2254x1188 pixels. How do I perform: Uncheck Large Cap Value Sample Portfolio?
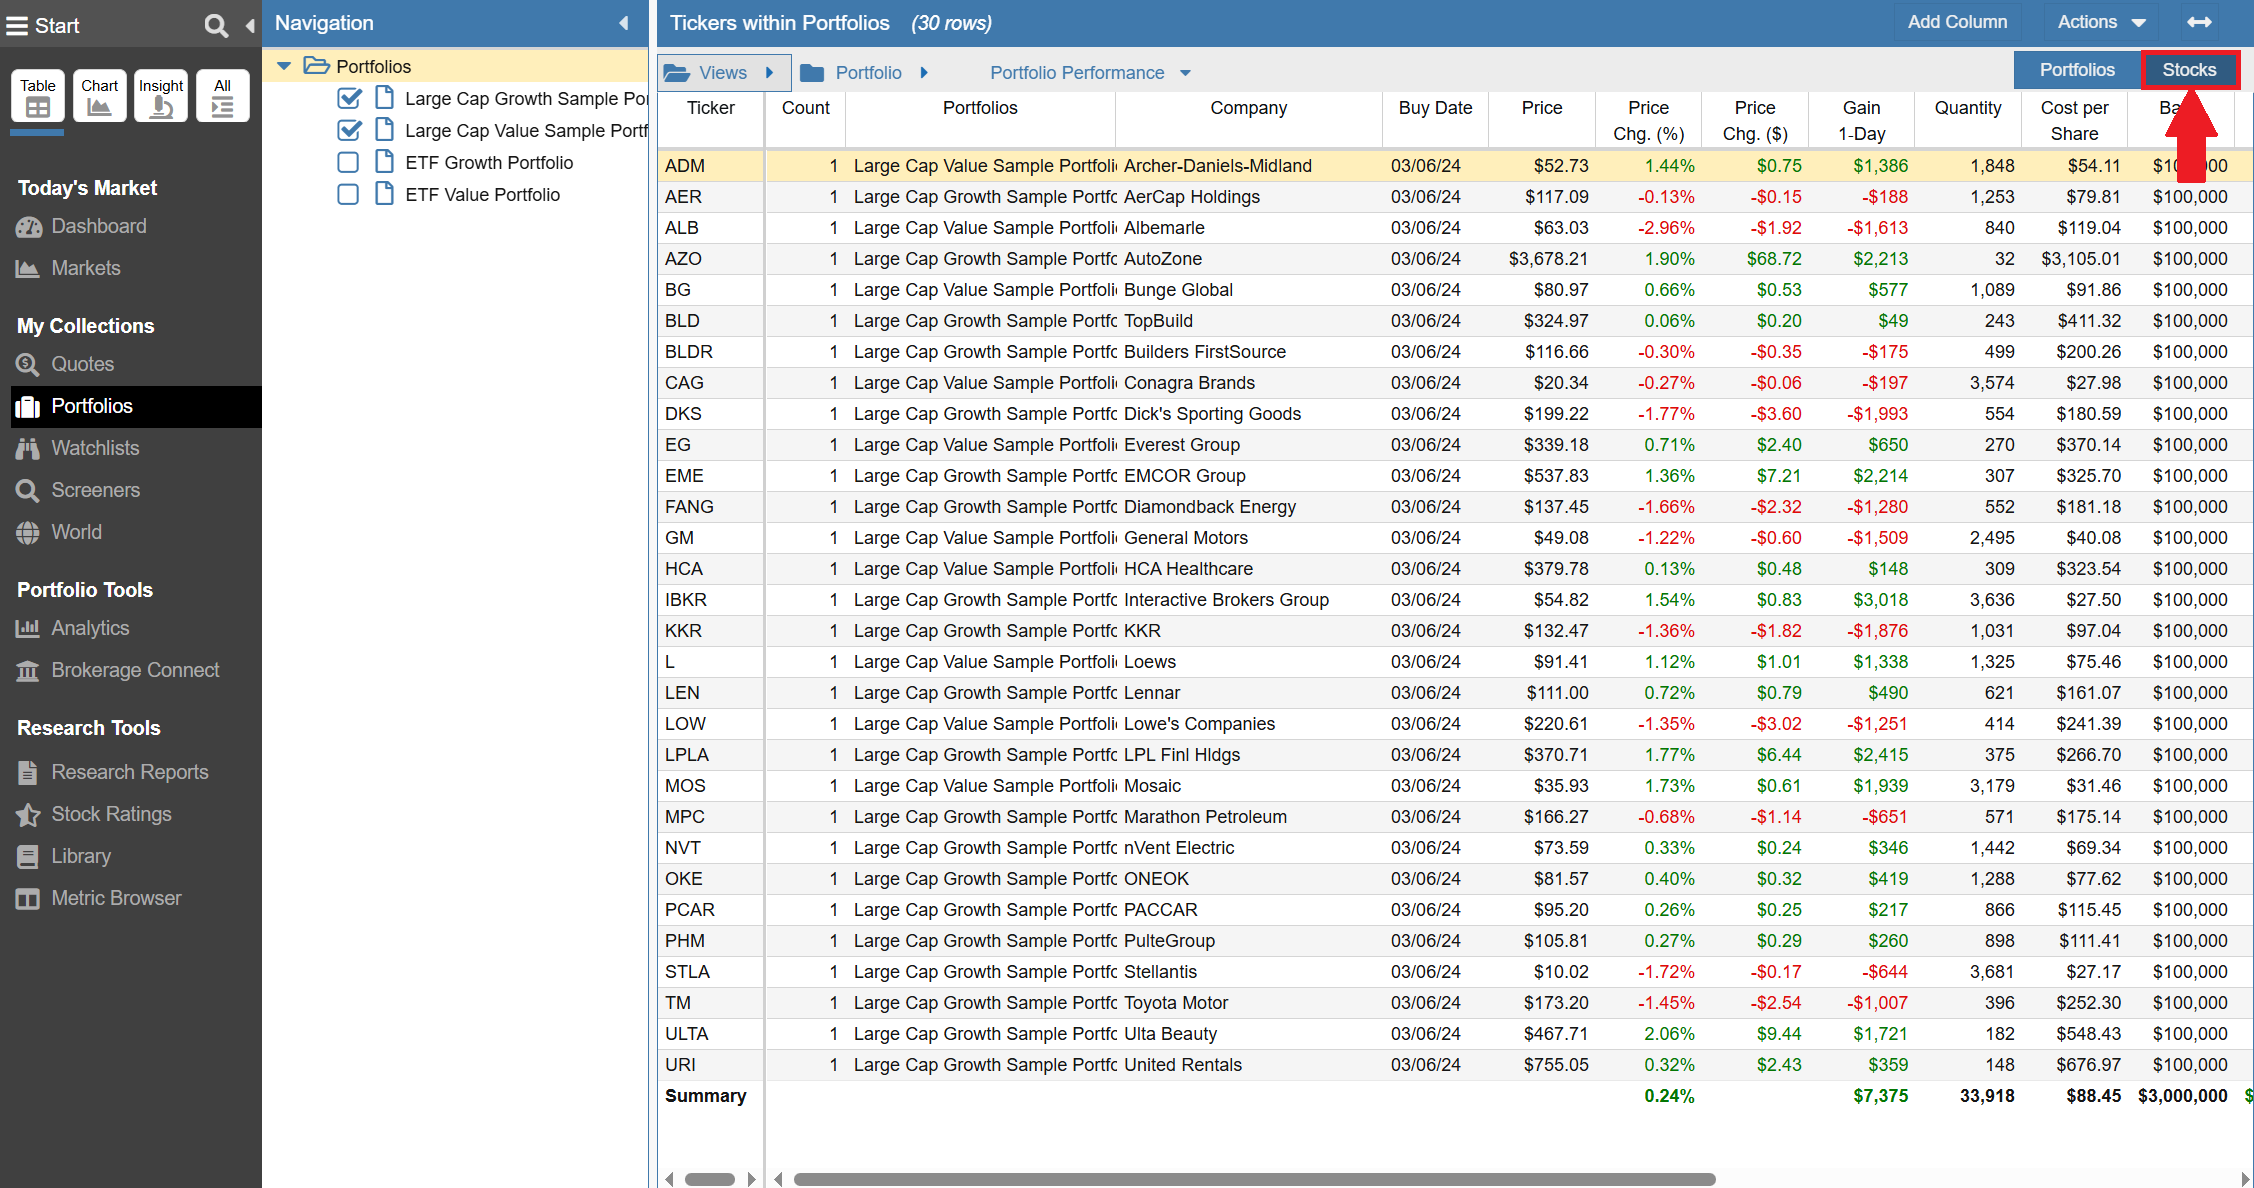(x=349, y=130)
